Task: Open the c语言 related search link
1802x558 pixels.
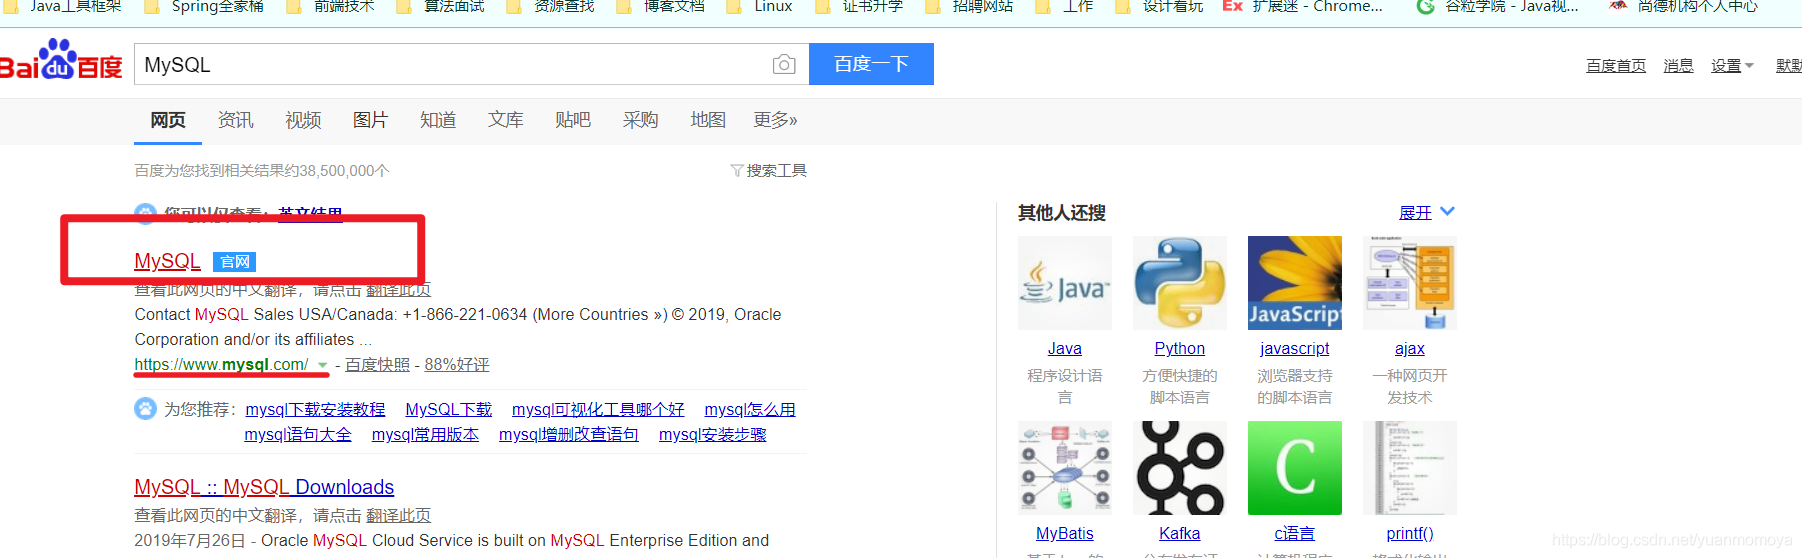Action: [1295, 534]
